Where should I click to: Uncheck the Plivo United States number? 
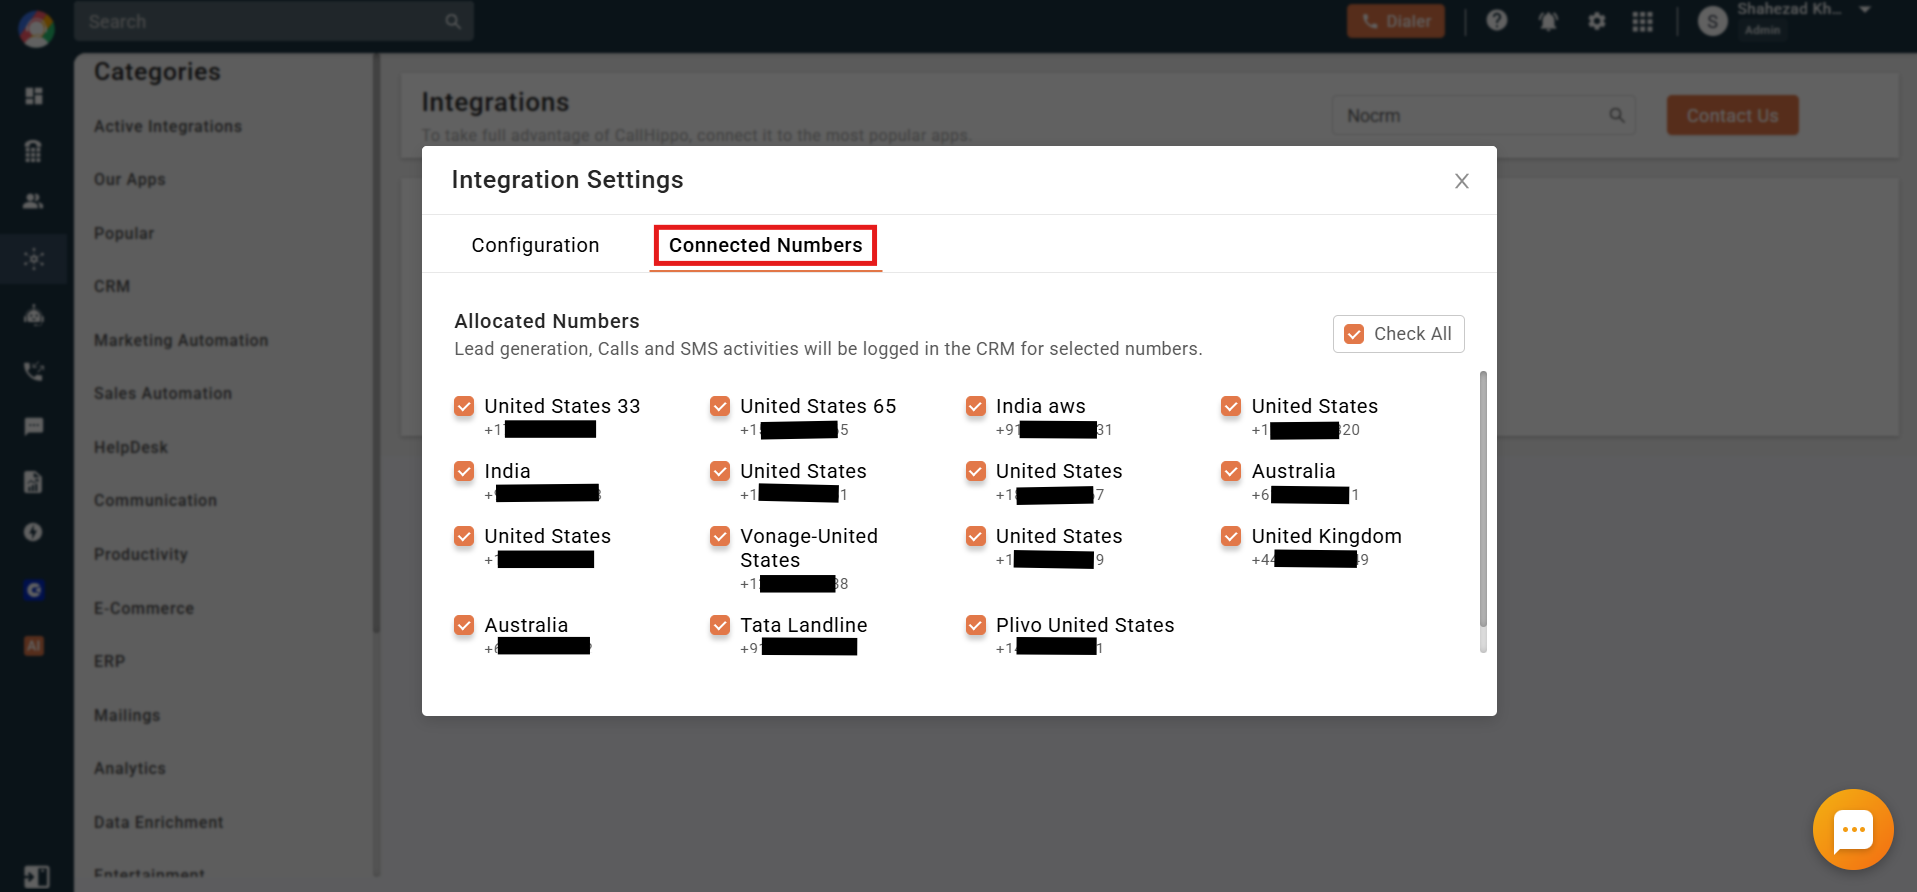click(x=976, y=625)
